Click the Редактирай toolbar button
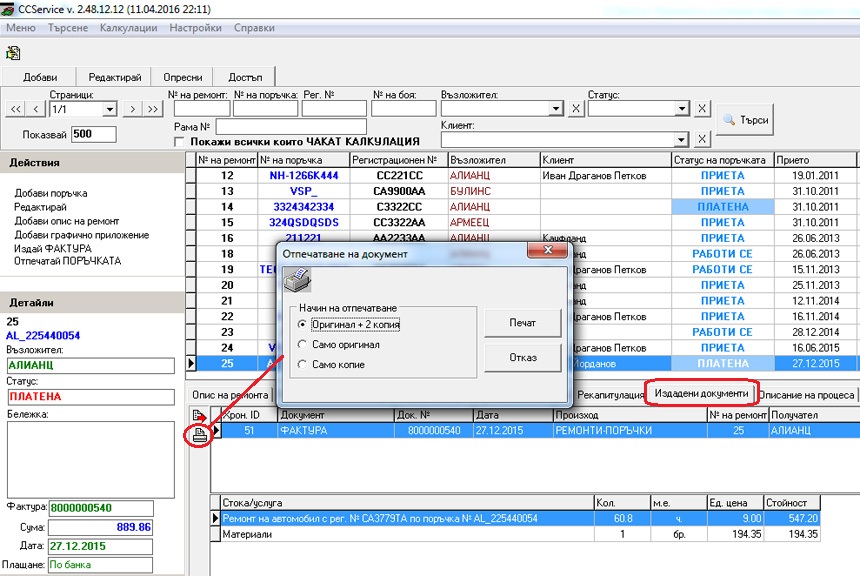The image size is (860, 576). click(x=115, y=77)
